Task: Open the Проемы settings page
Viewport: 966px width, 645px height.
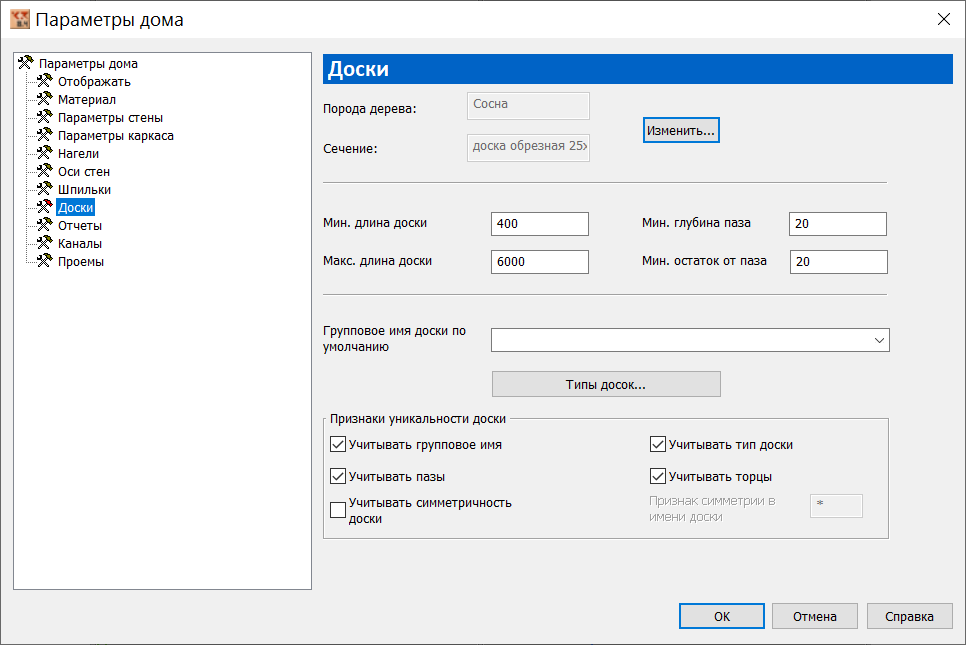Action: [x=81, y=261]
